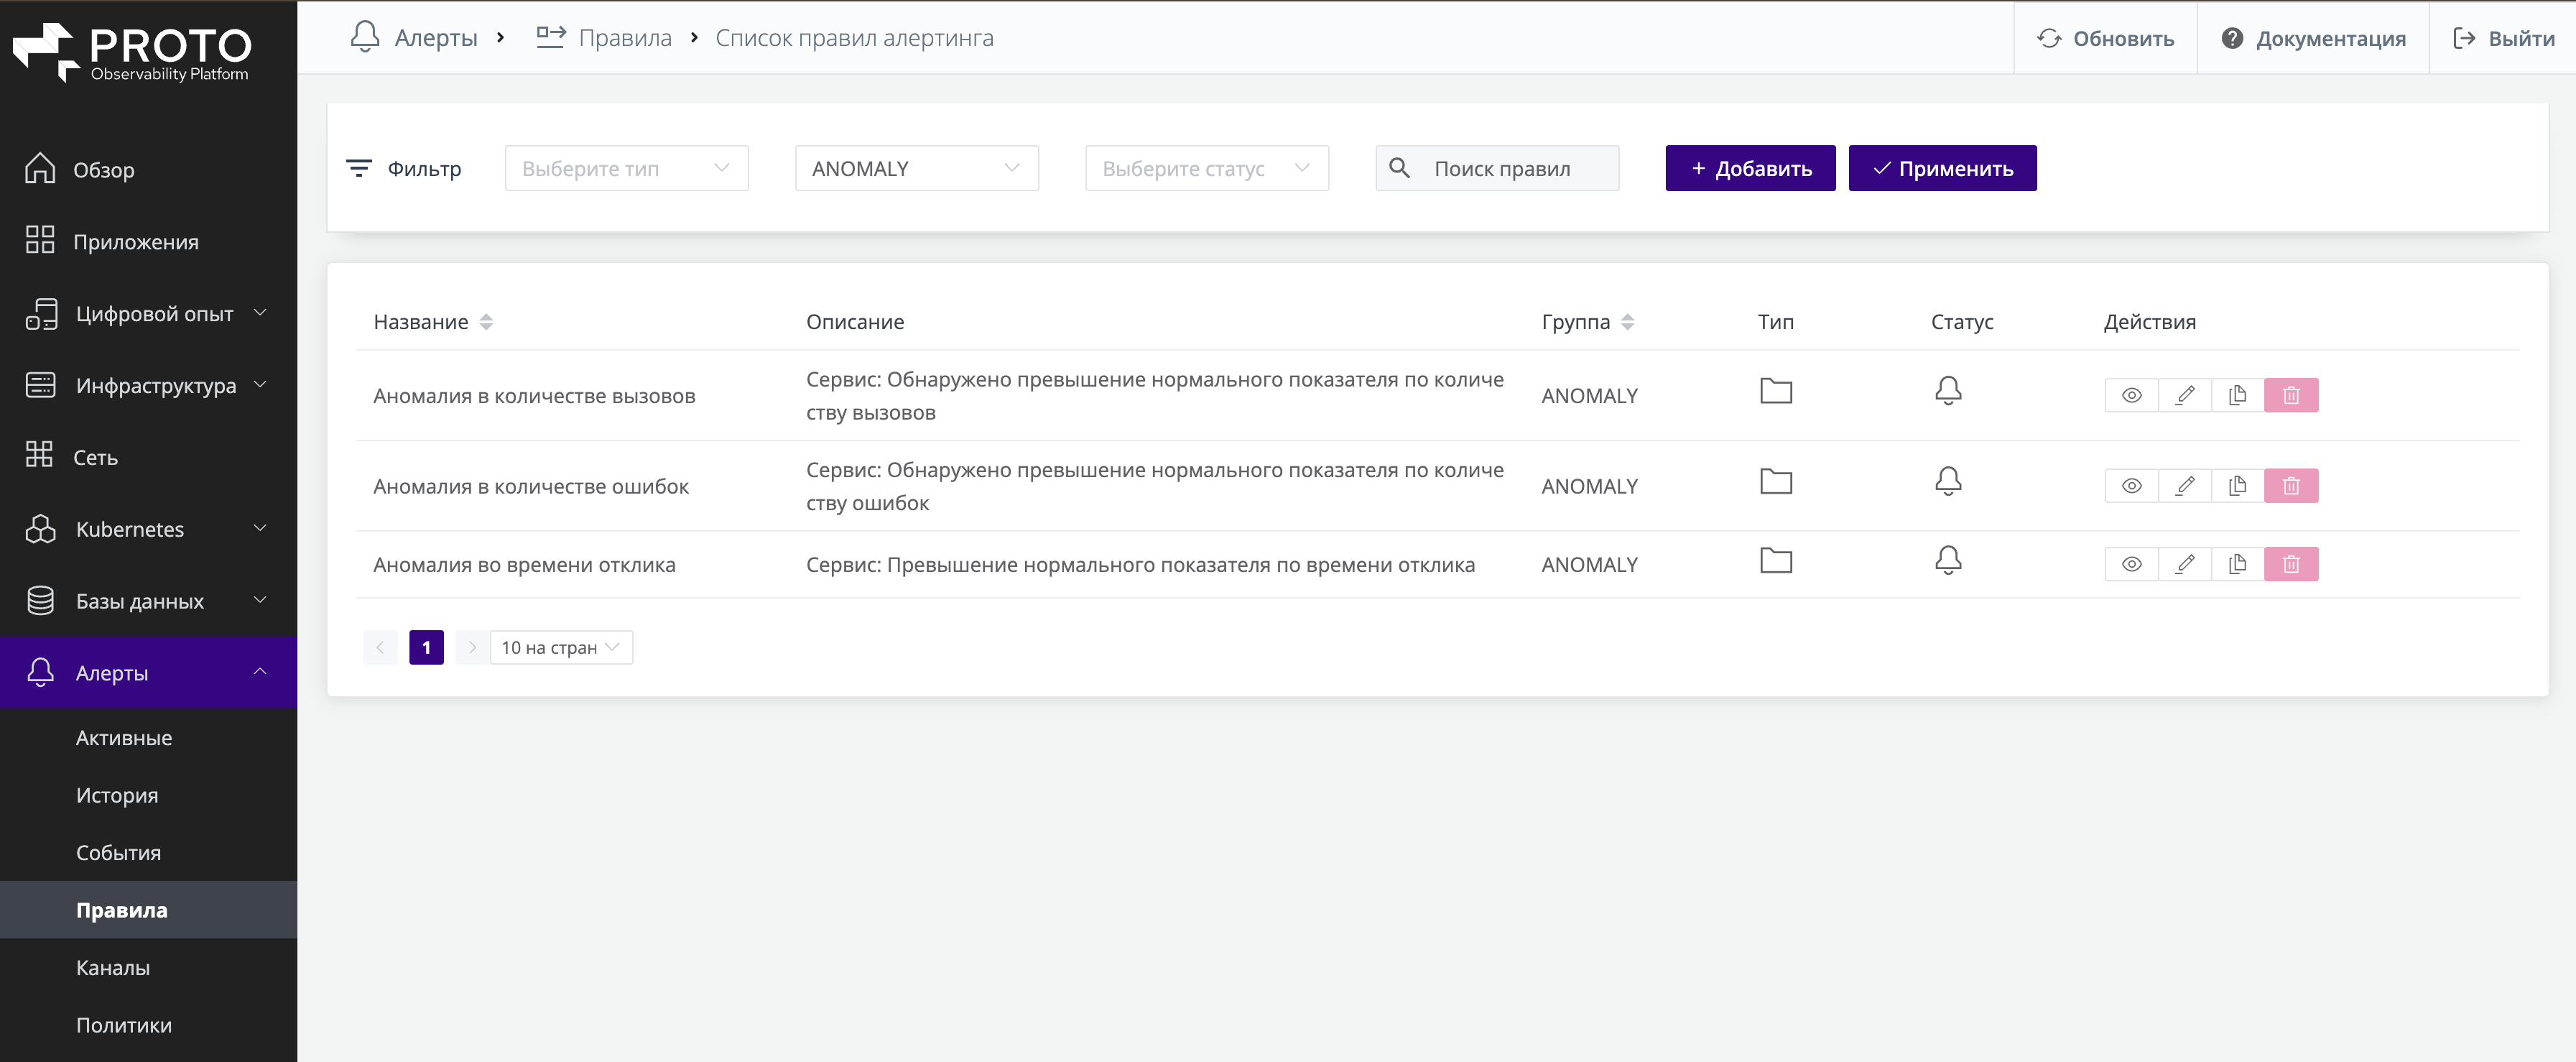Select page 1 in pagination

click(x=426, y=647)
